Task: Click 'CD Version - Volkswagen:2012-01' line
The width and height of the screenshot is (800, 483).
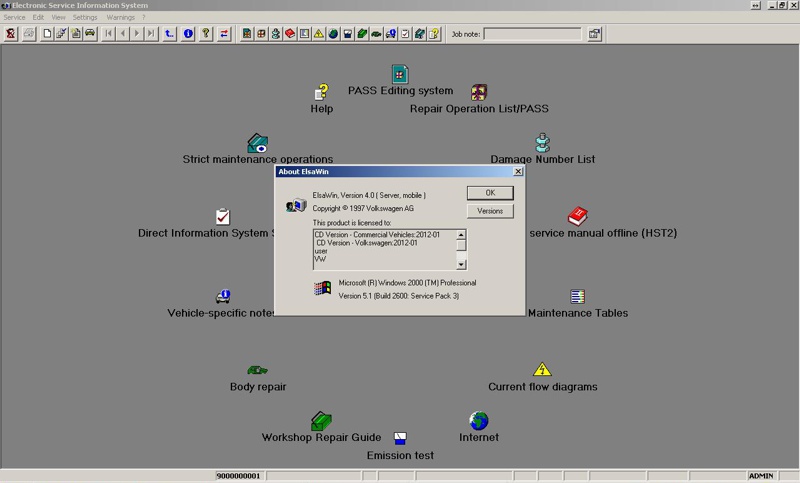Action: pyautogui.click(x=367, y=243)
